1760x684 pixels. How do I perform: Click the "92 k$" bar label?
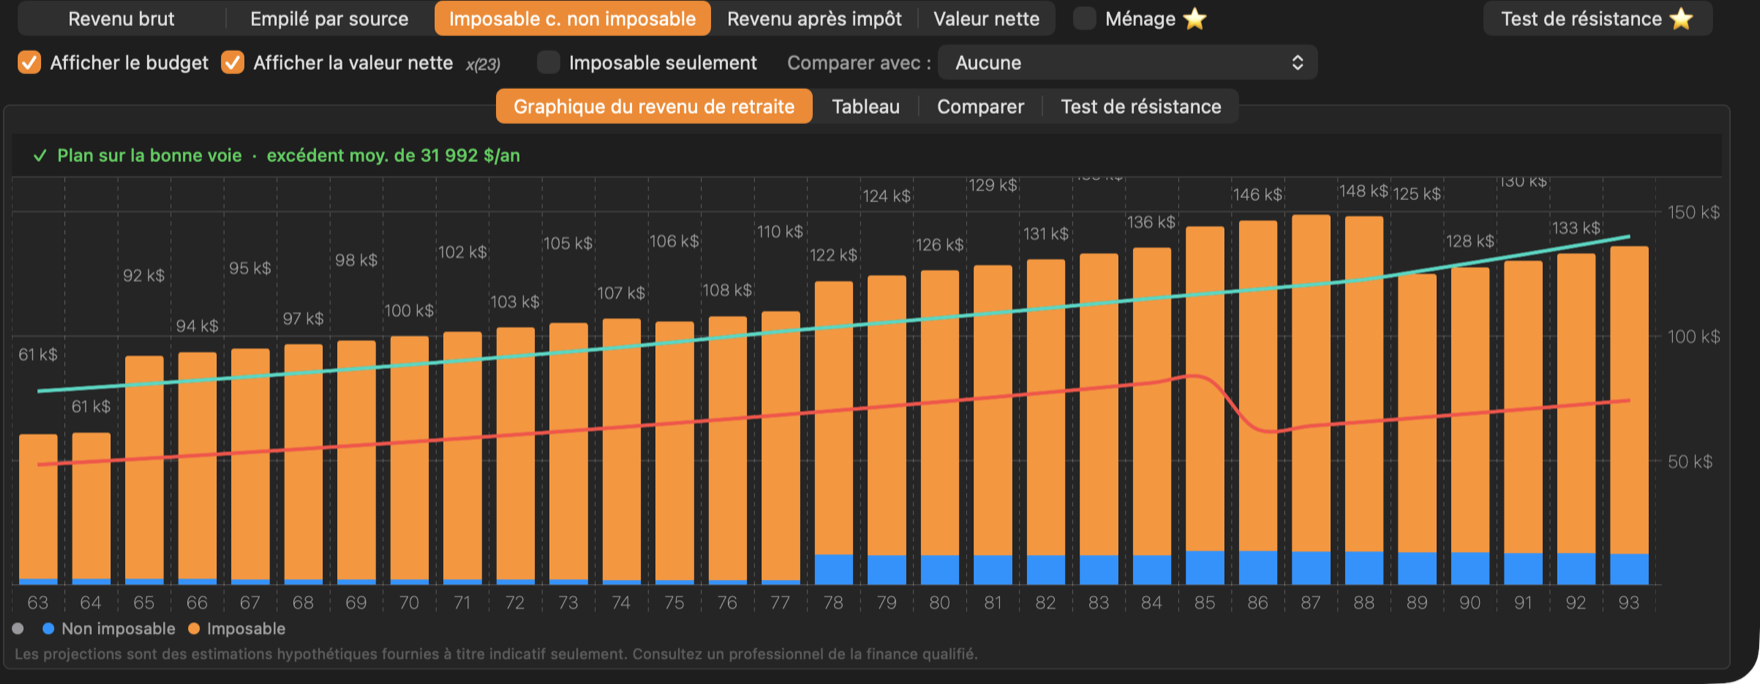[x=144, y=276]
